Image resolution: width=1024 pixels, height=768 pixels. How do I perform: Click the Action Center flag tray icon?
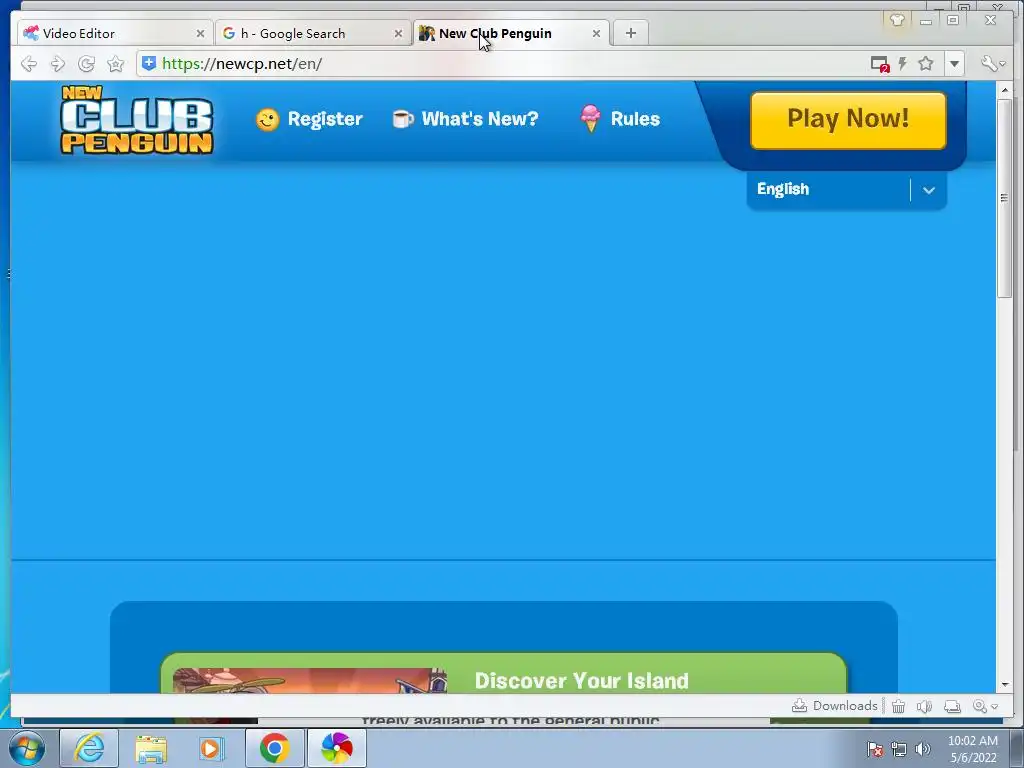pyautogui.click(x=875, y=749)
